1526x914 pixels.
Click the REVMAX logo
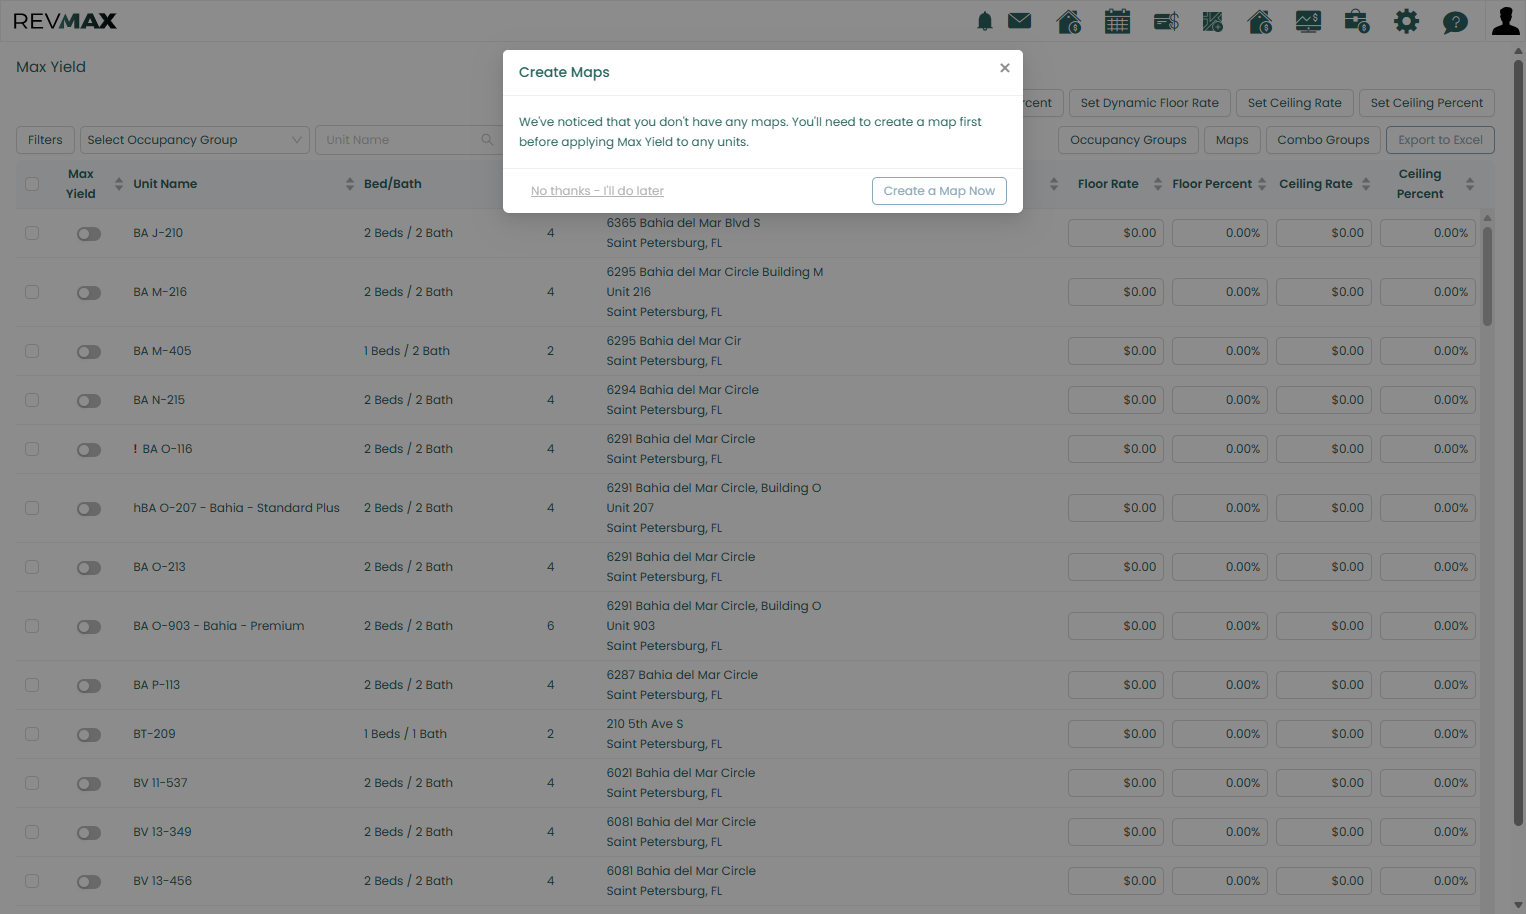65,21
